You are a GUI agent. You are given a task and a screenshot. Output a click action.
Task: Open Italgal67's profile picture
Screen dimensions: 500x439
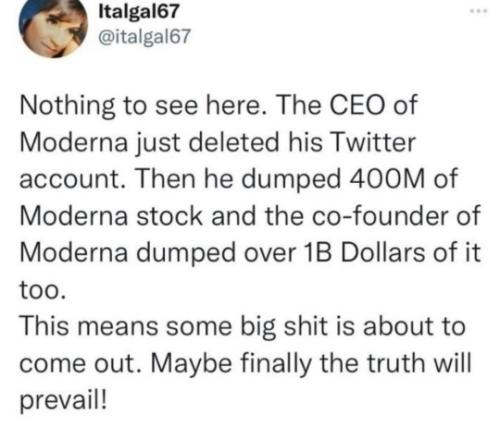53,27
